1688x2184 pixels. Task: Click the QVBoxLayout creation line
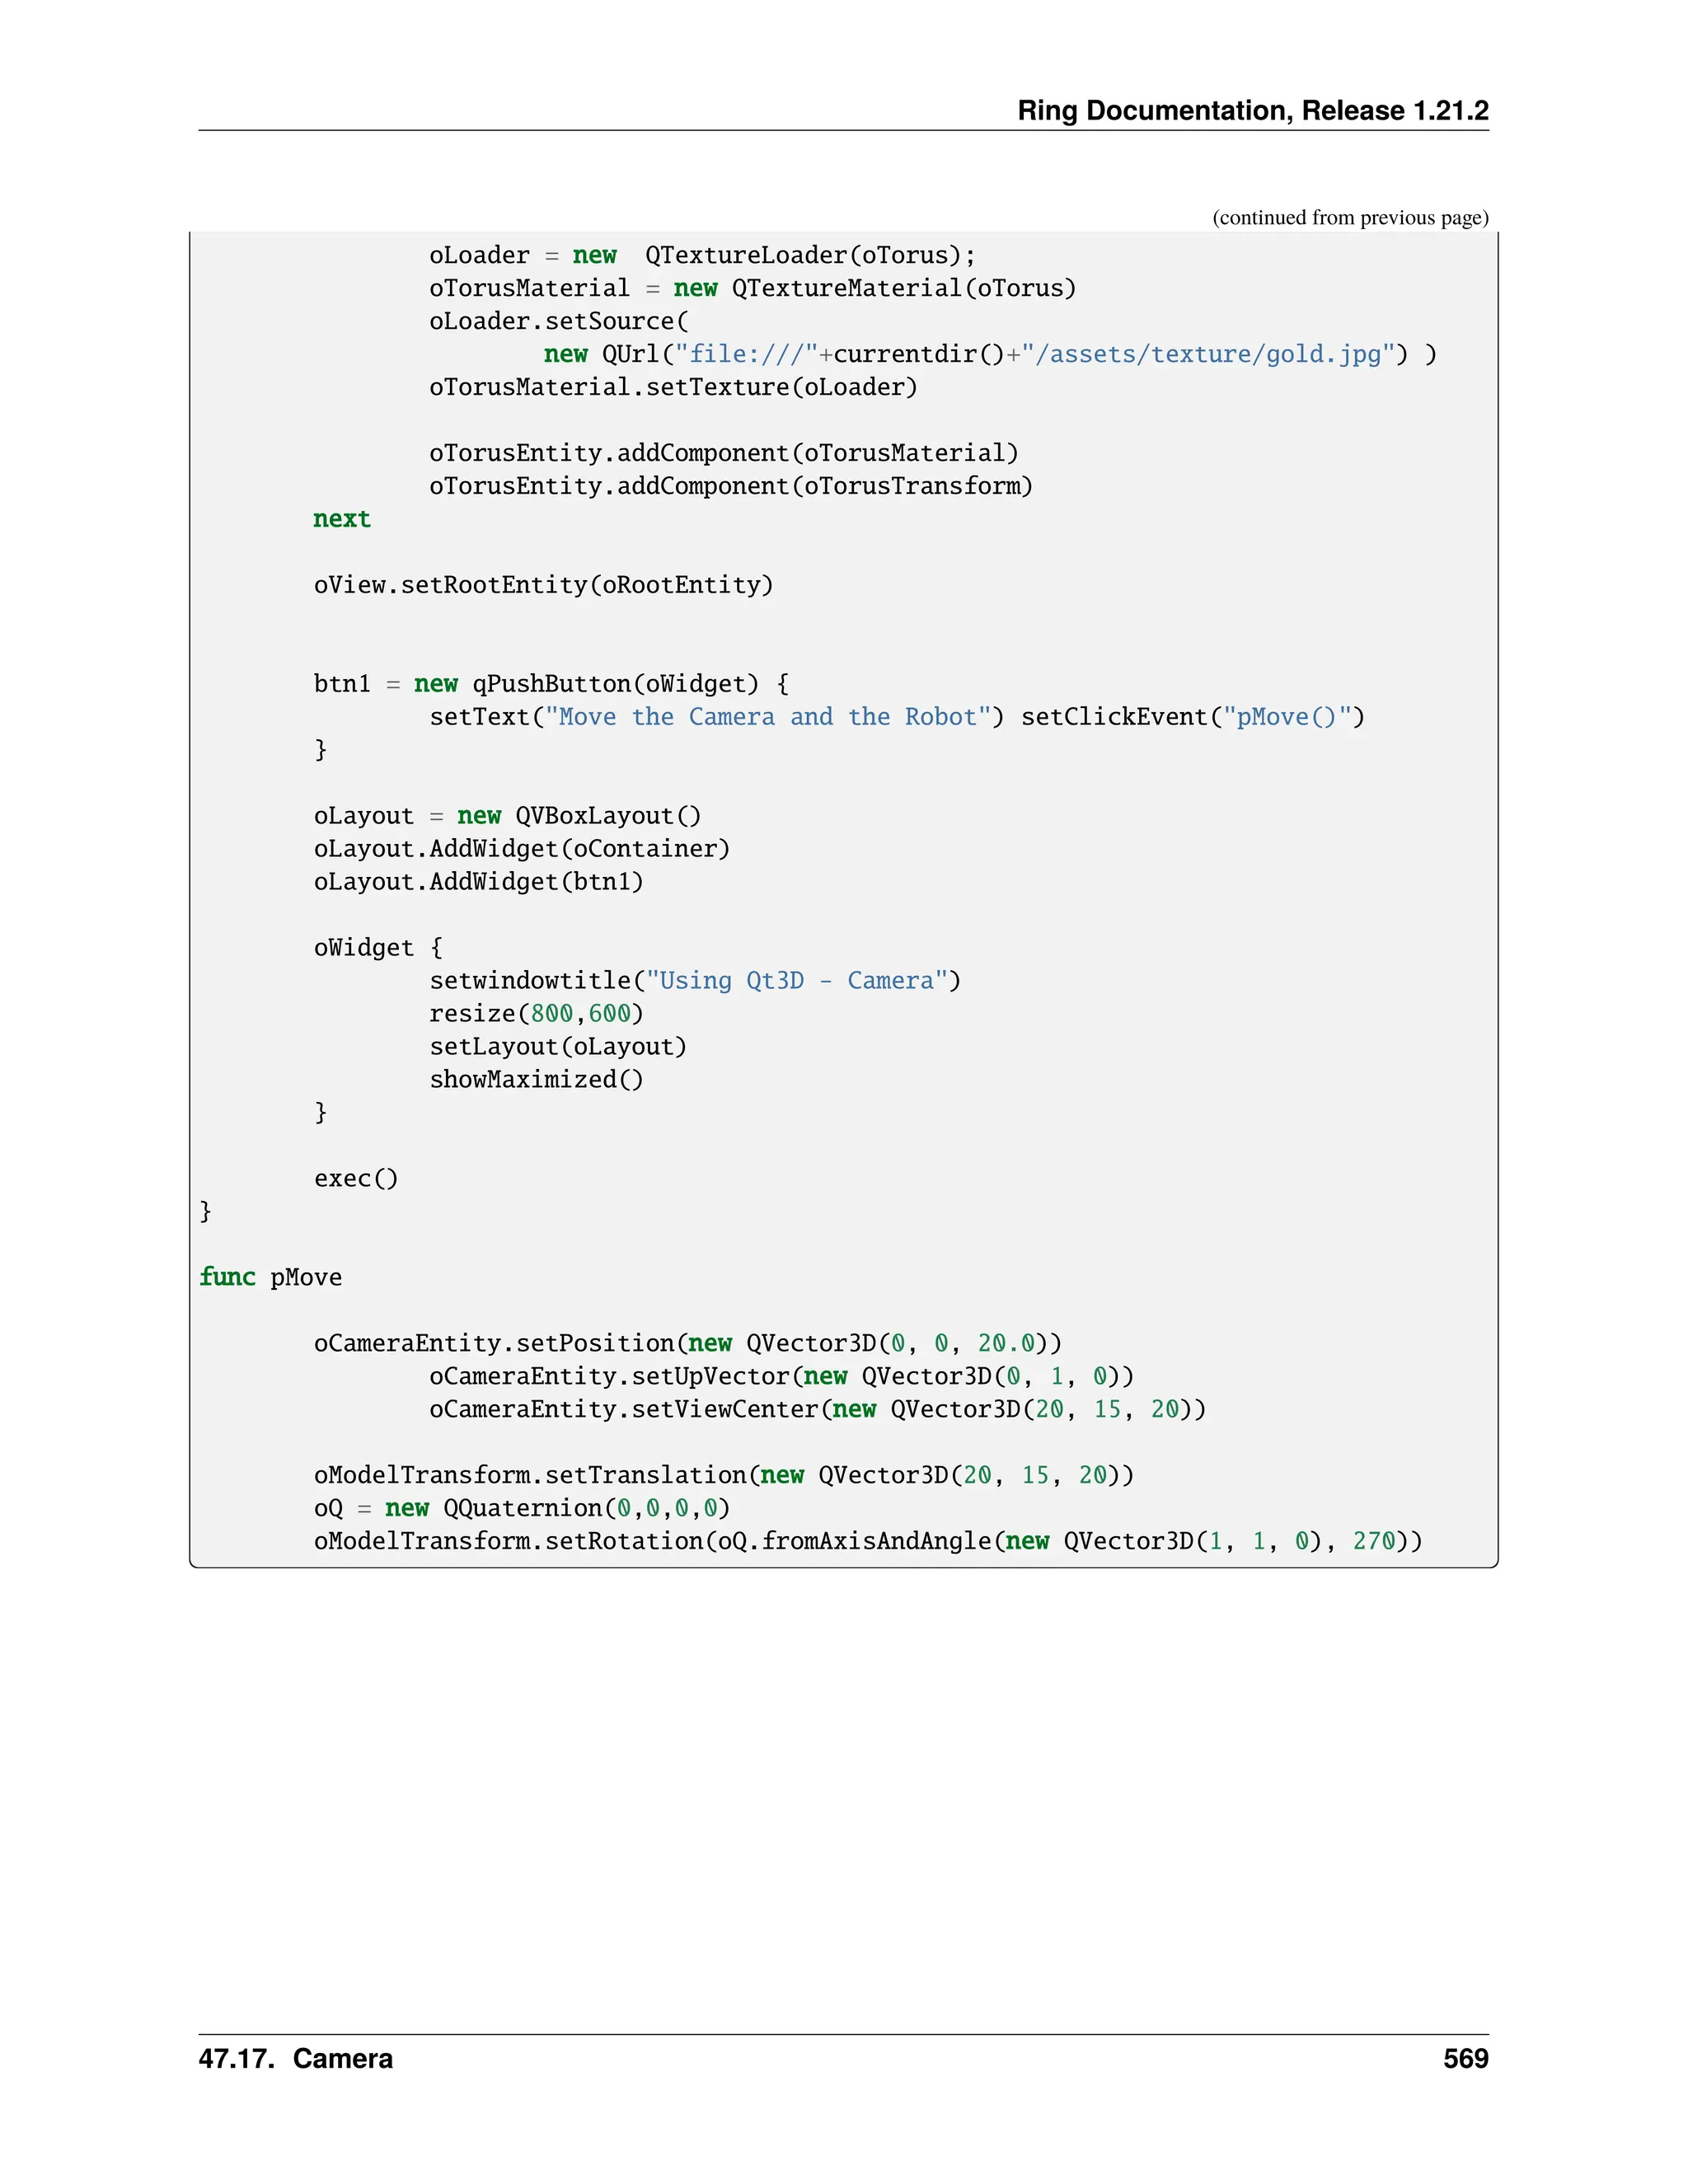tap(507, 816)
